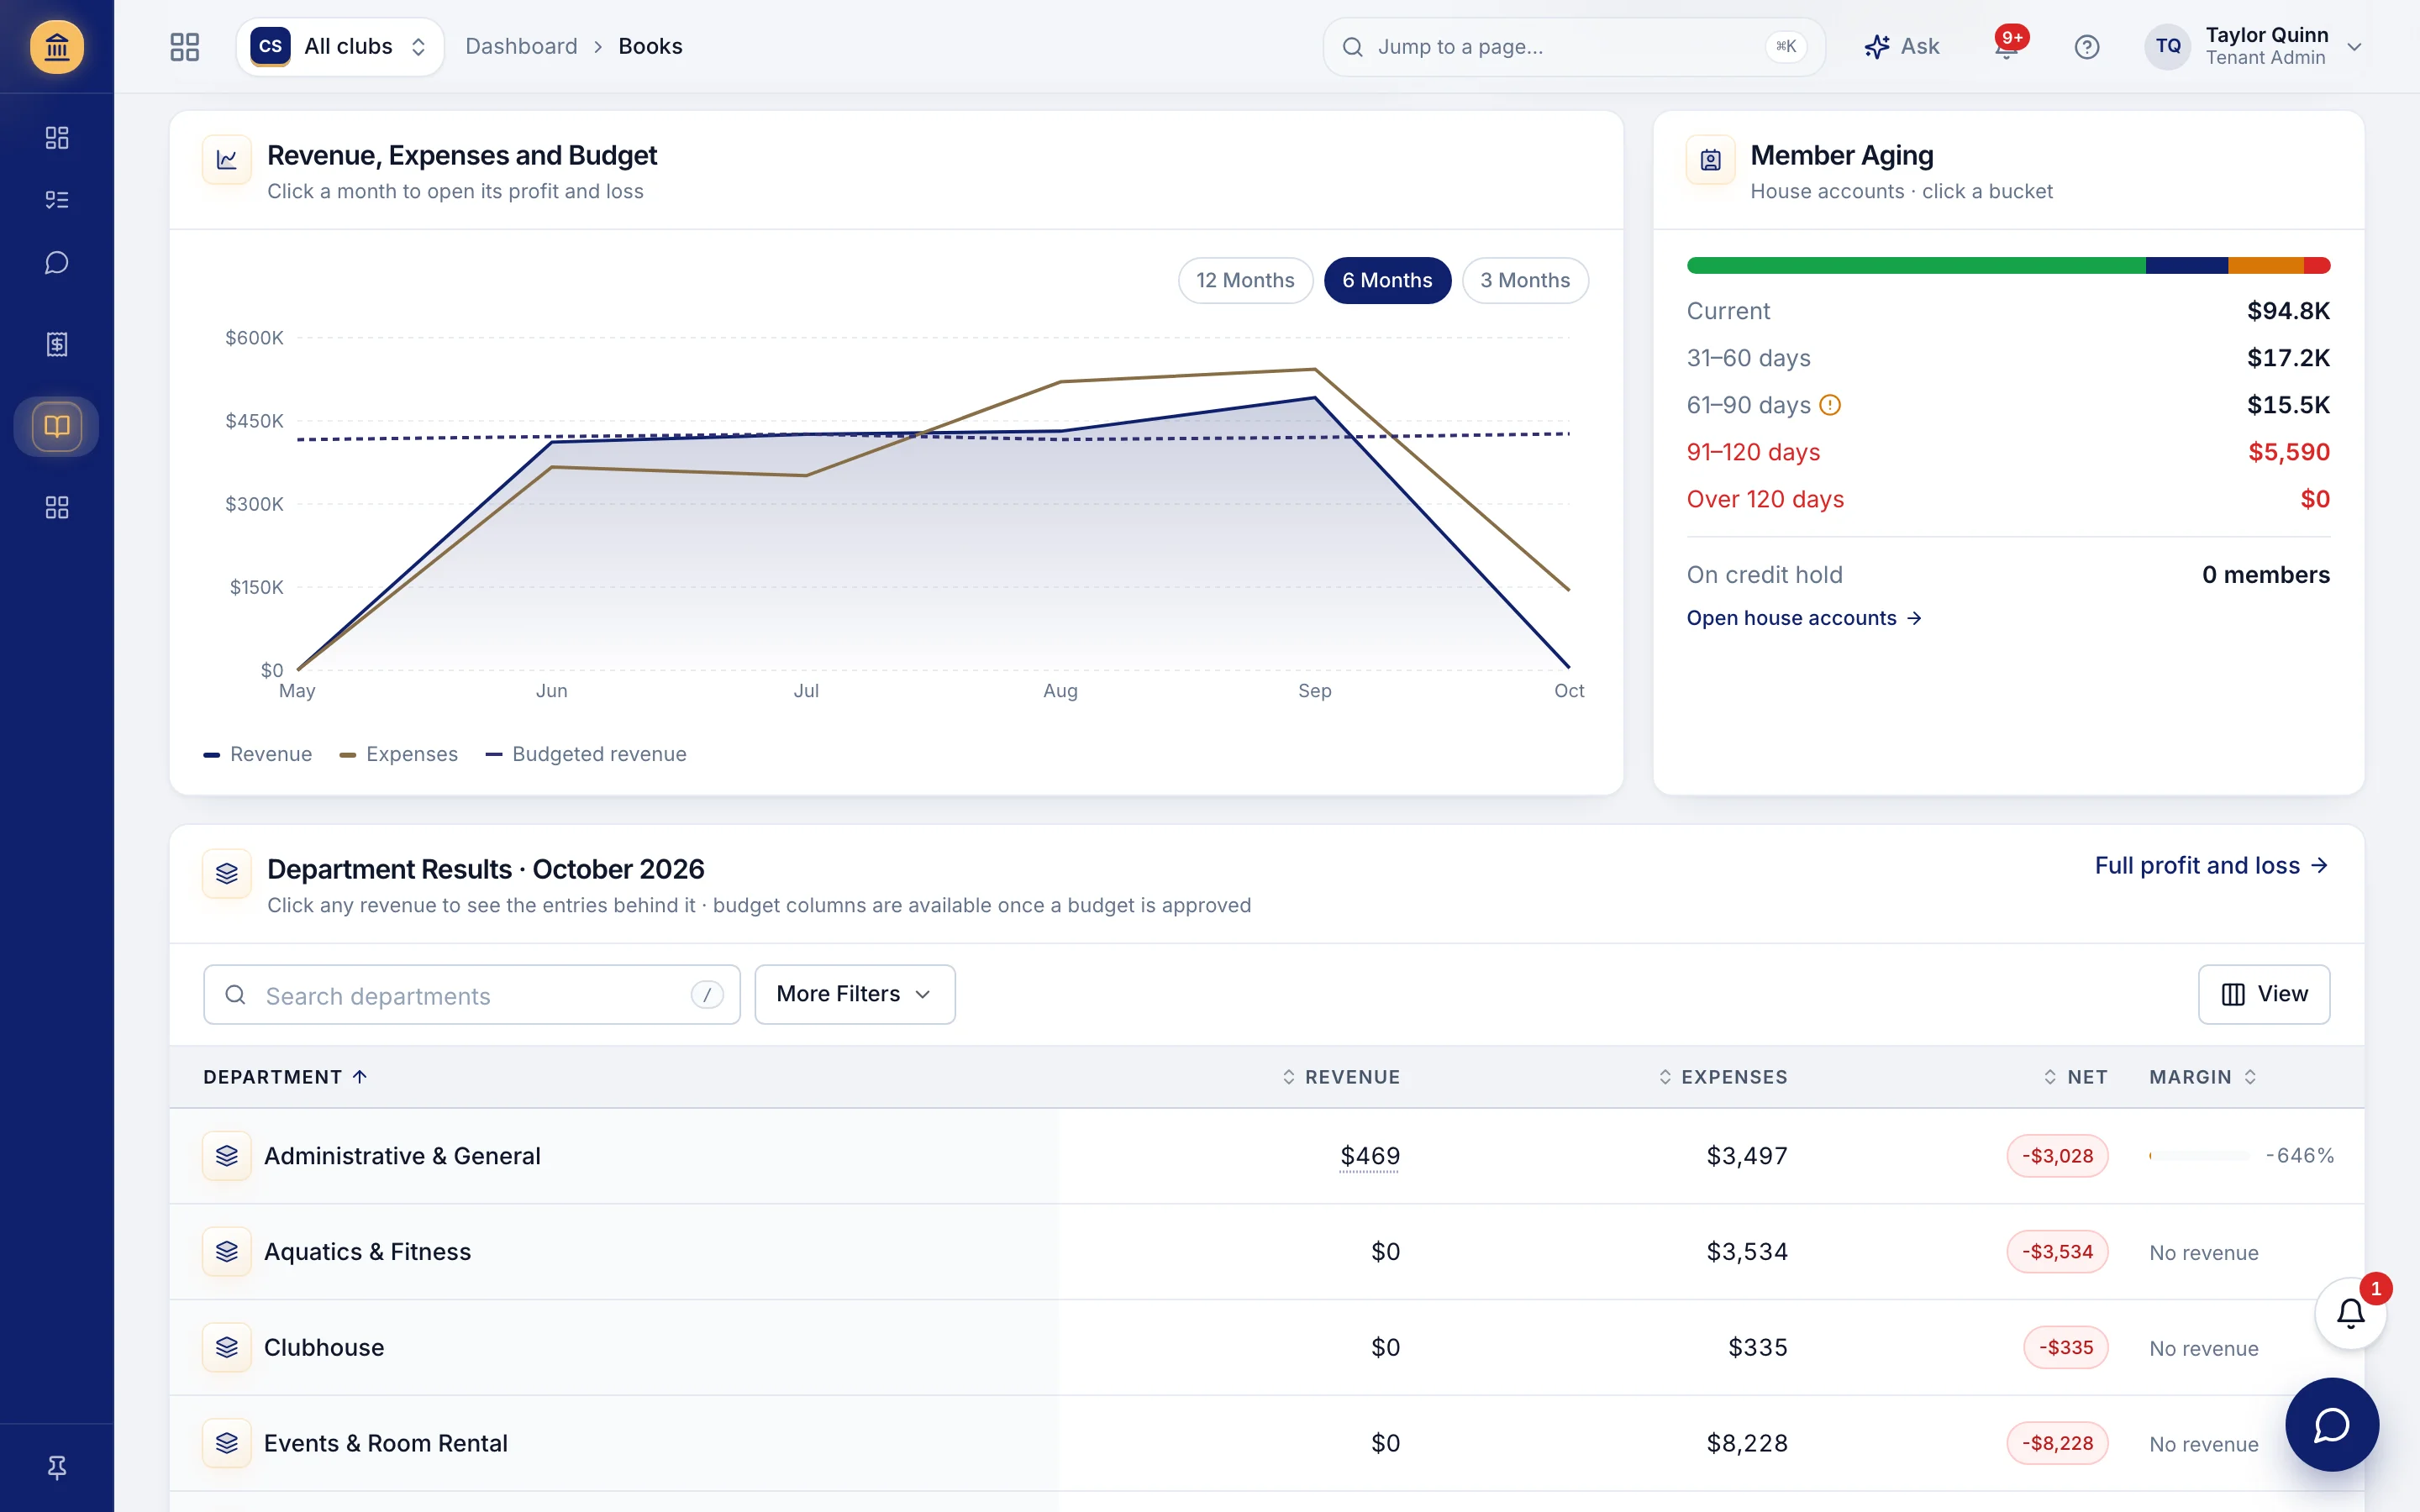Click the orange aging bar segment
The width and height of the screenshot is (2420, 1512).
(2266, 265)
